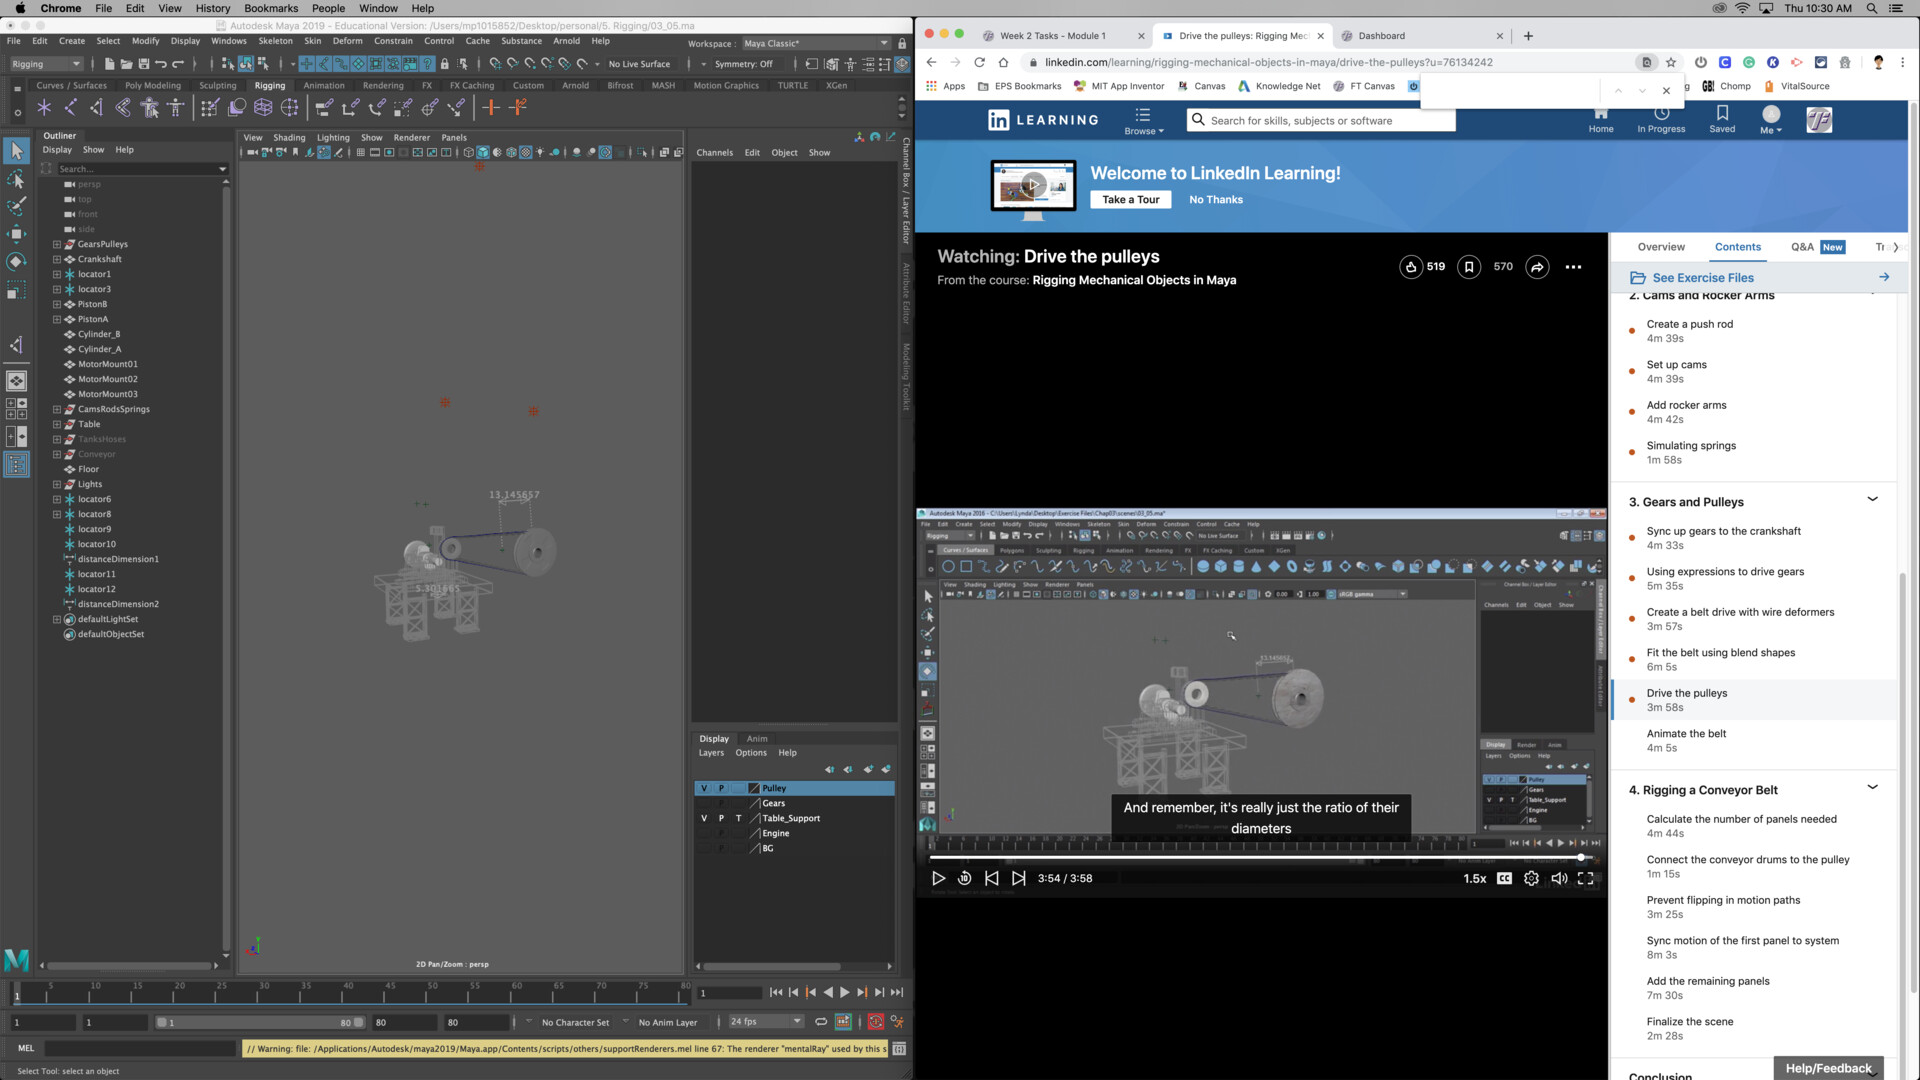Open the See Exercise Files link
The width and height of the screenshot is (1920, 1080).
tap(1702, 278)
